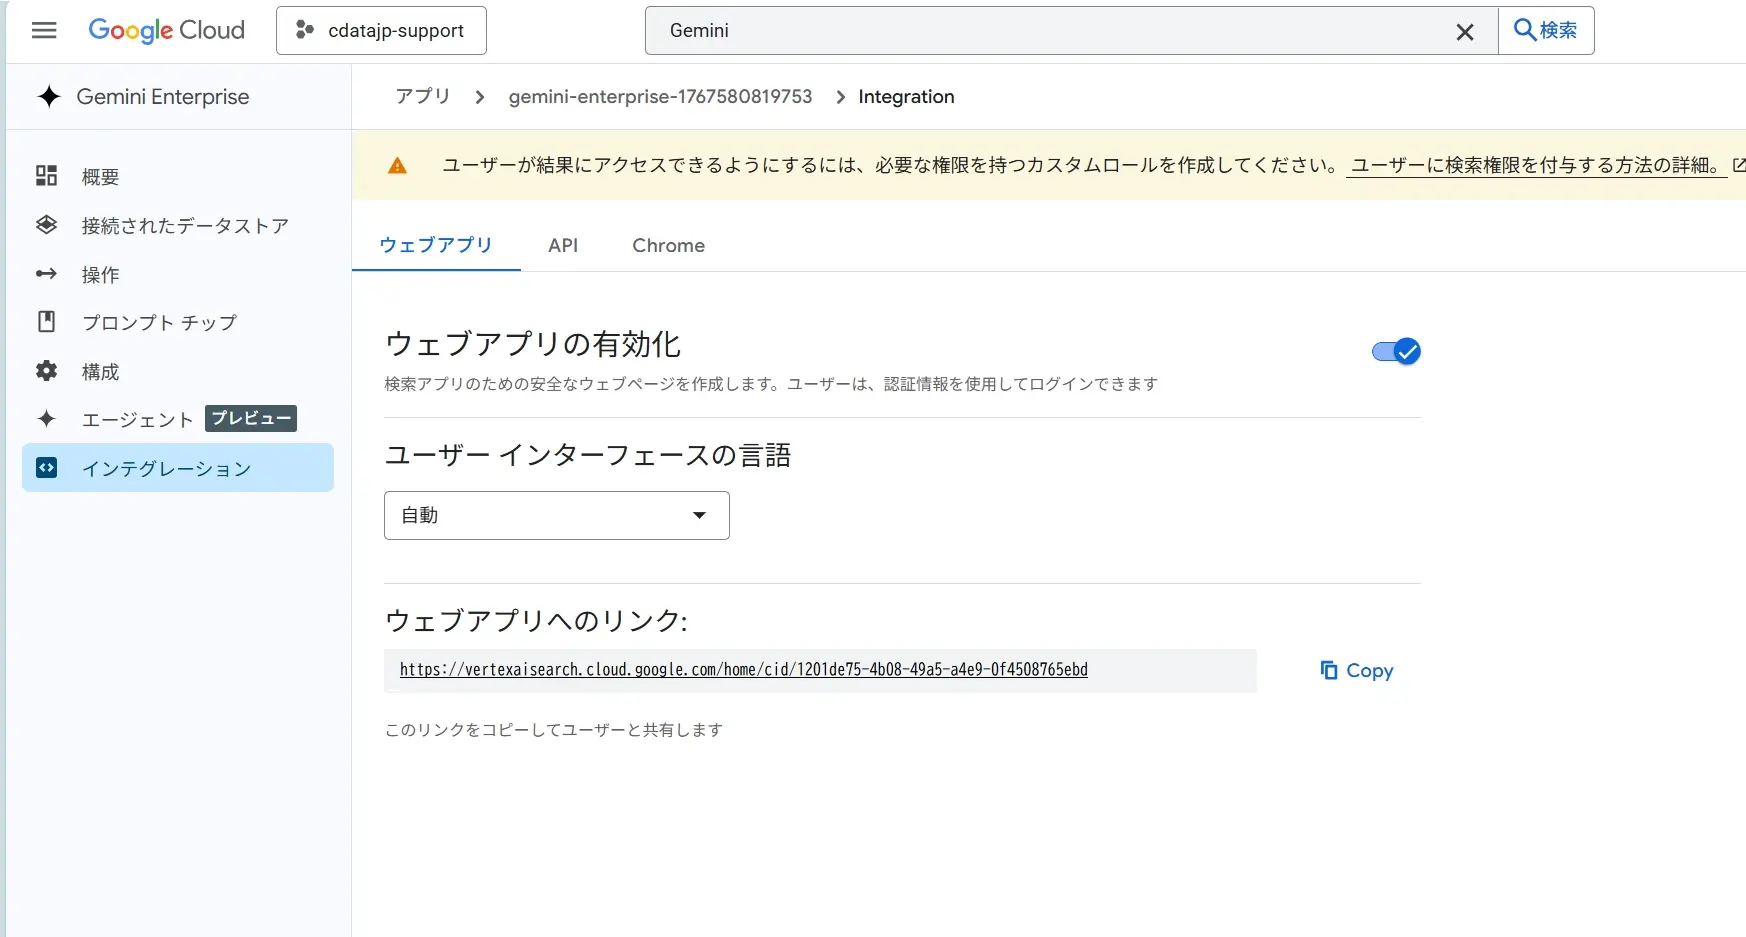Switch to the Chrome tab
Viewport: 1746px width, 937px height.
tap(668, 245)
